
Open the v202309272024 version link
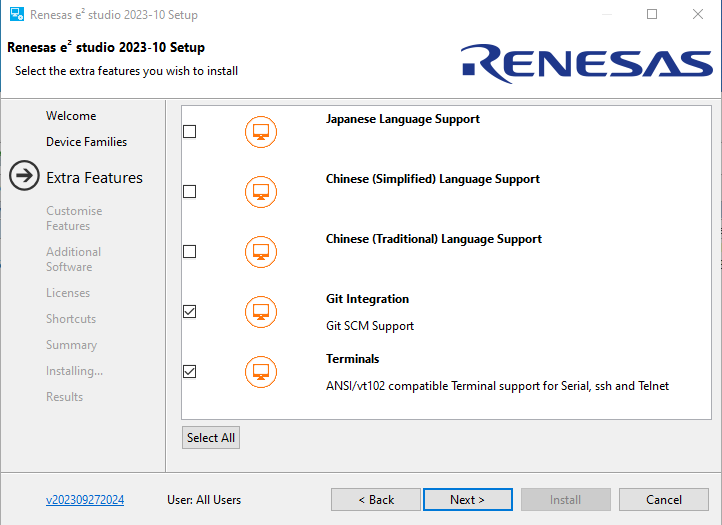pyautogui.click(x=85, y=500)
